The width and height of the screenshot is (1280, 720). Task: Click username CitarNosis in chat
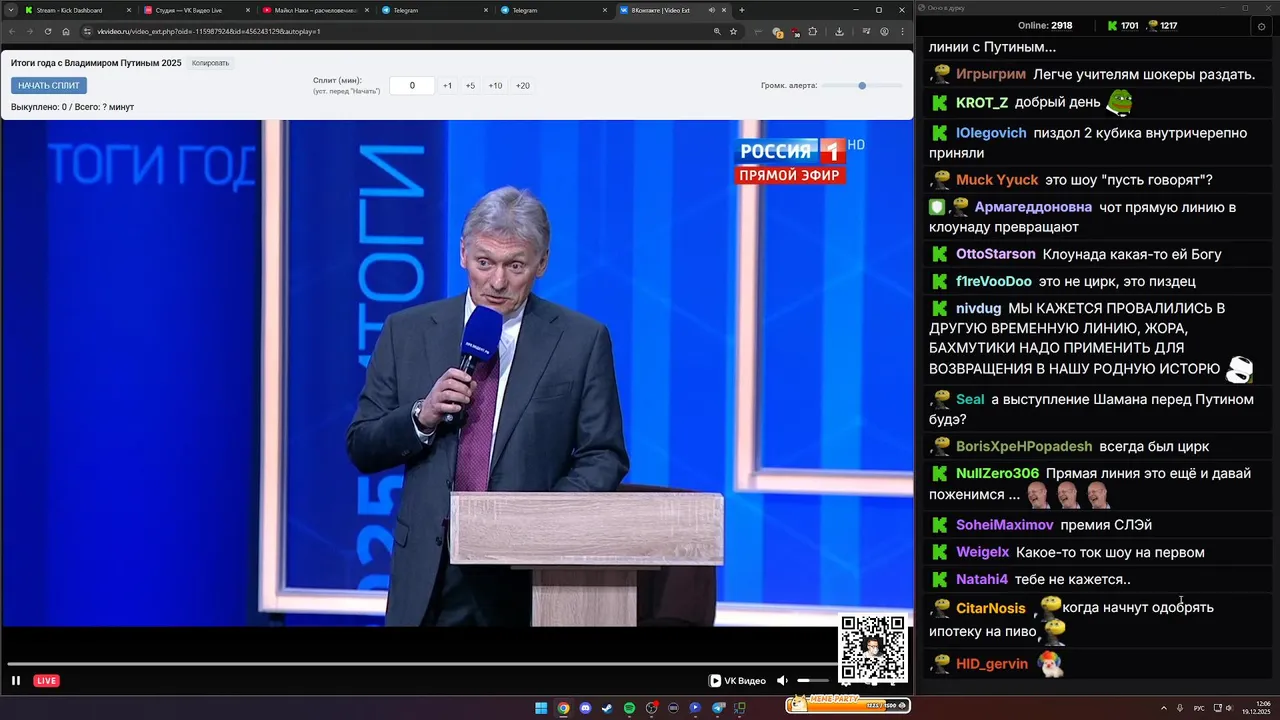tap(991, 608)
